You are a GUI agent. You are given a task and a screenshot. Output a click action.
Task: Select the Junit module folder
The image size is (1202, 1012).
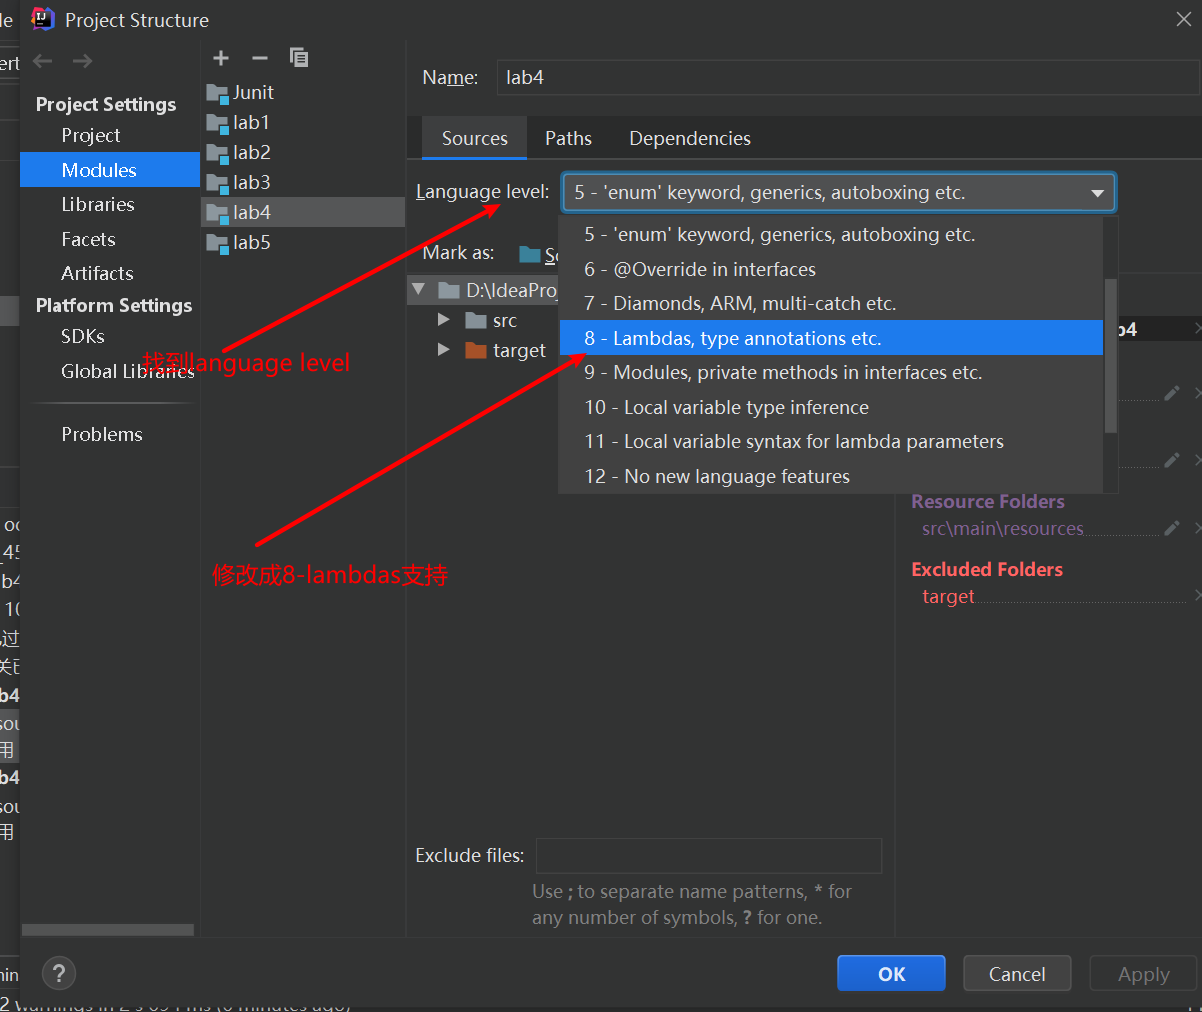[x=253, y=92]
